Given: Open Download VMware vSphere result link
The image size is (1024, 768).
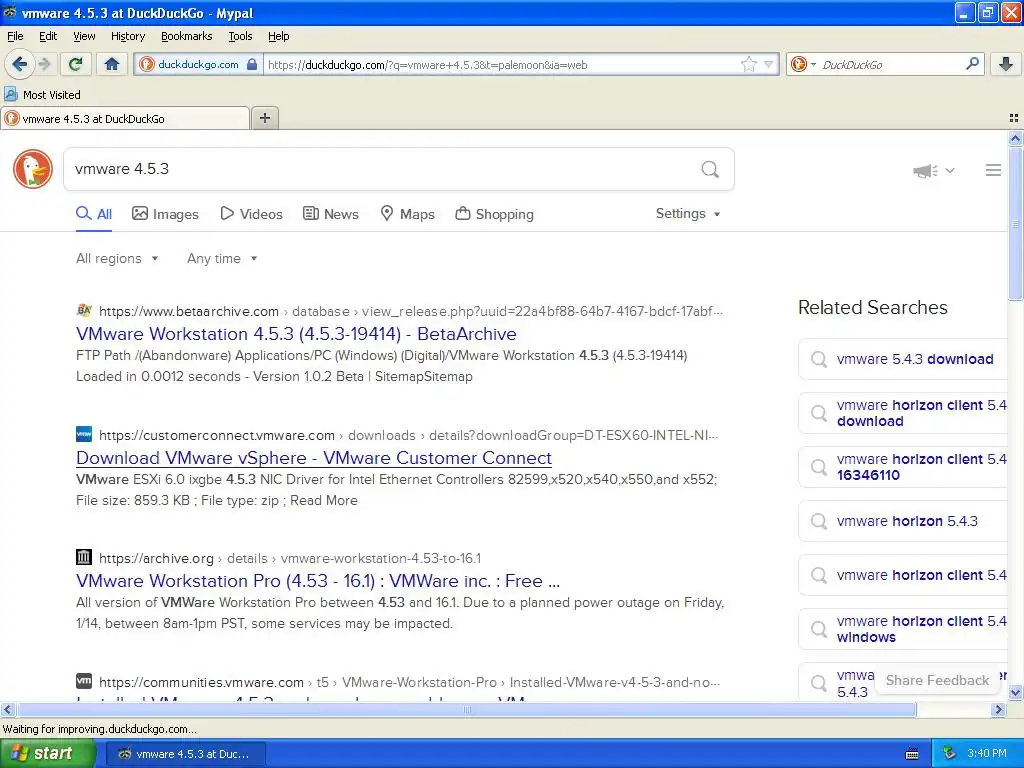Looking at the screenshot, I should click(x=314, y=458).
